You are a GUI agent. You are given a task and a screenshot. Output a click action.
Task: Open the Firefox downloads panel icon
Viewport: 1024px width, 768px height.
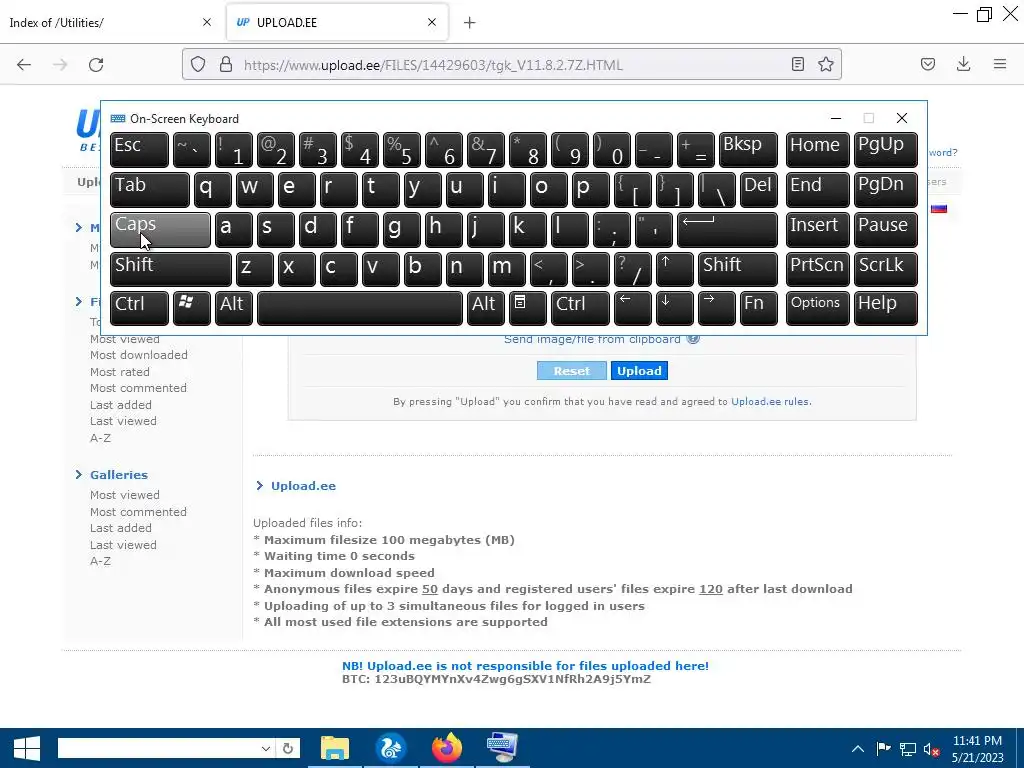click(963, 64)
